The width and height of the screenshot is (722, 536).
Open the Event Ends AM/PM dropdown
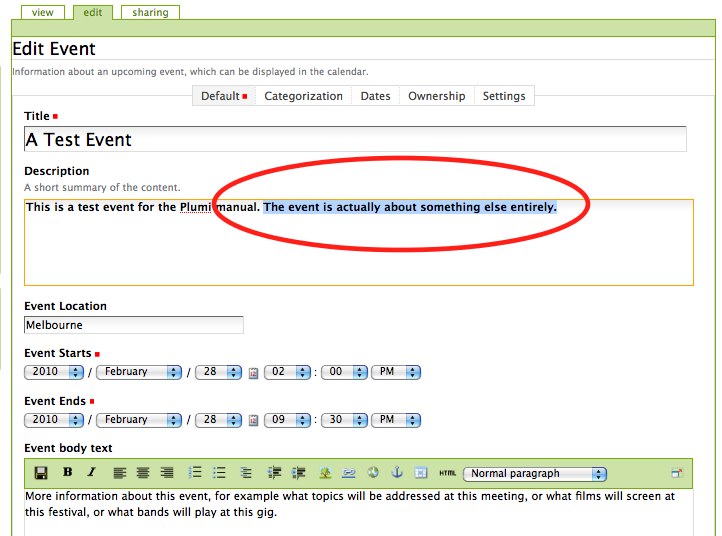[x=396, y=420]
